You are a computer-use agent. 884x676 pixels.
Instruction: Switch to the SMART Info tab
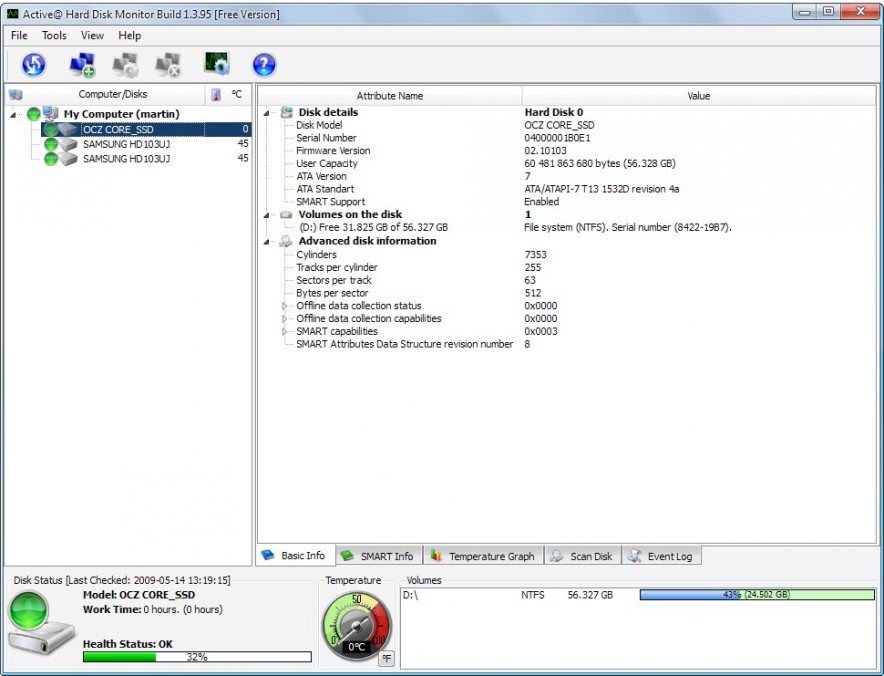coord(376,556)
